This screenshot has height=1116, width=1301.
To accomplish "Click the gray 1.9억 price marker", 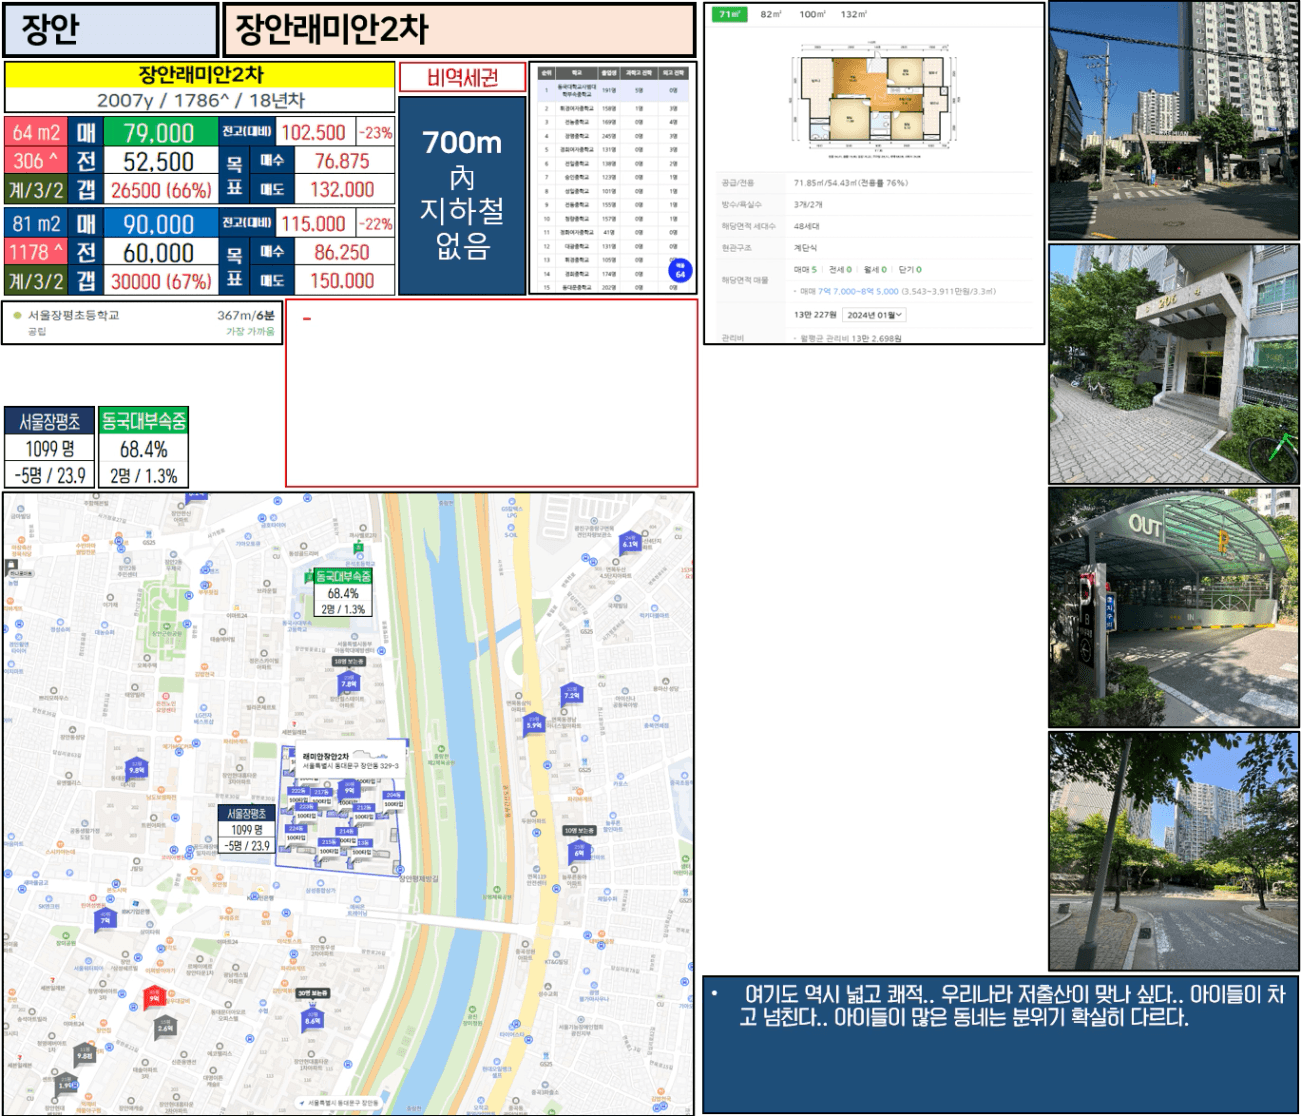I will tap(65, 1083).
